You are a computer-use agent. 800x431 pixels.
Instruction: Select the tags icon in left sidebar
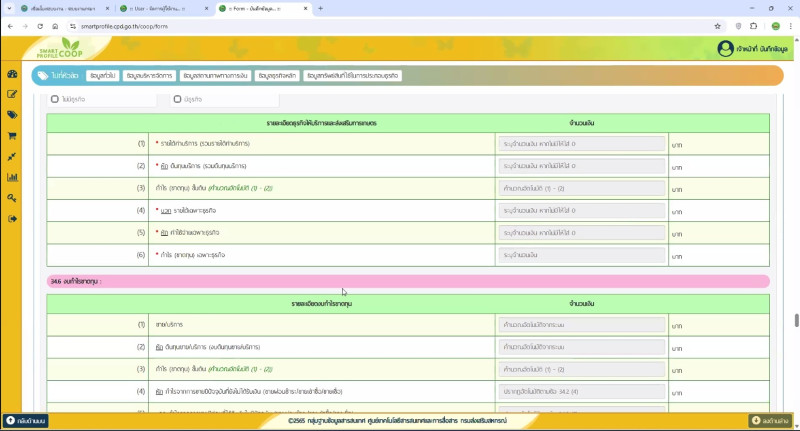12,116
